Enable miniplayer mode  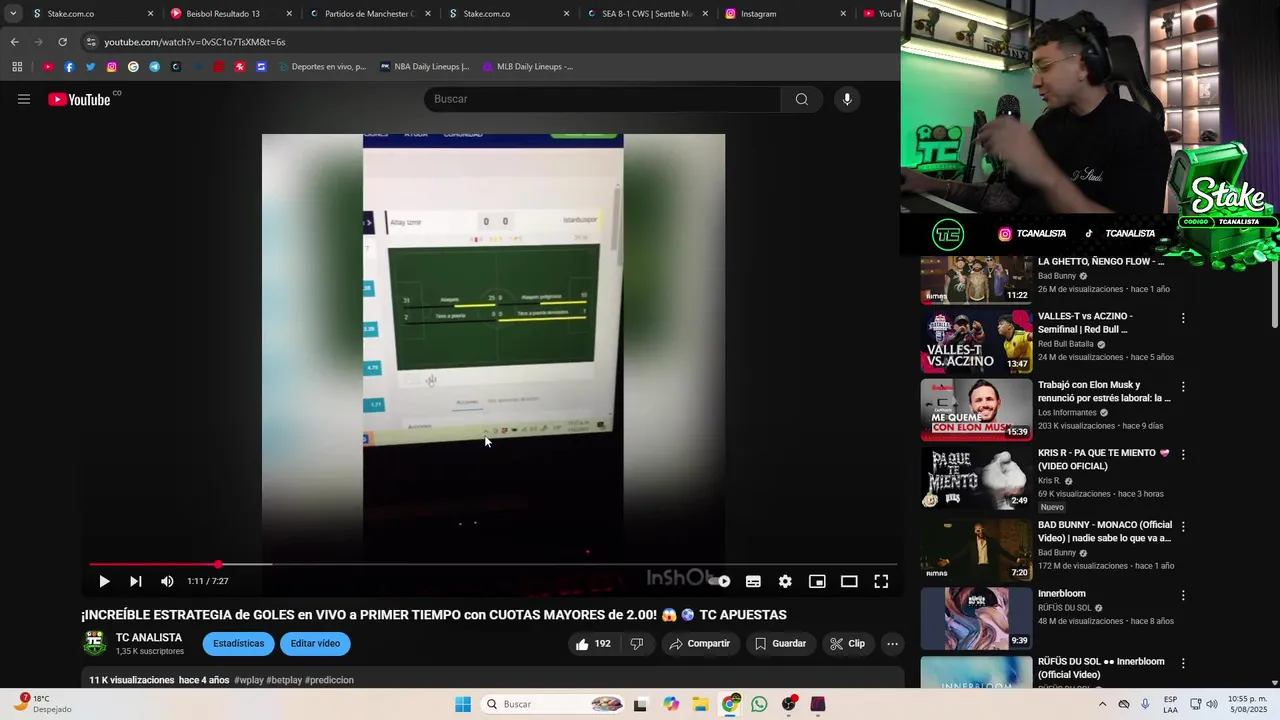pos(817,581)
